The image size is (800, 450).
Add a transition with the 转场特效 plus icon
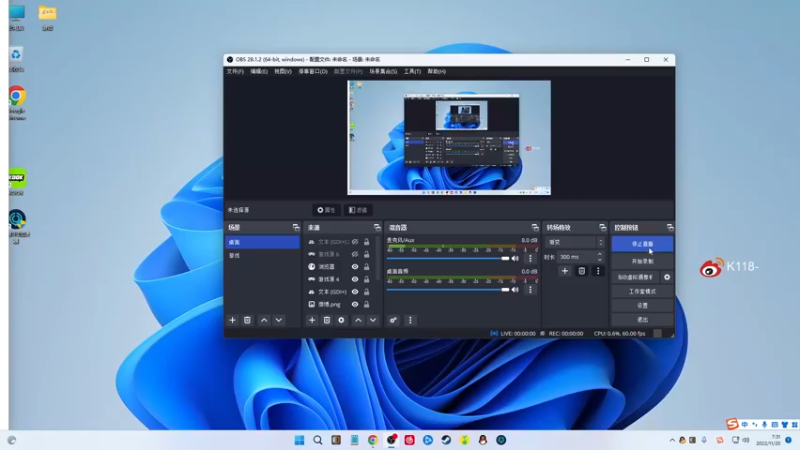coord(564,271)
